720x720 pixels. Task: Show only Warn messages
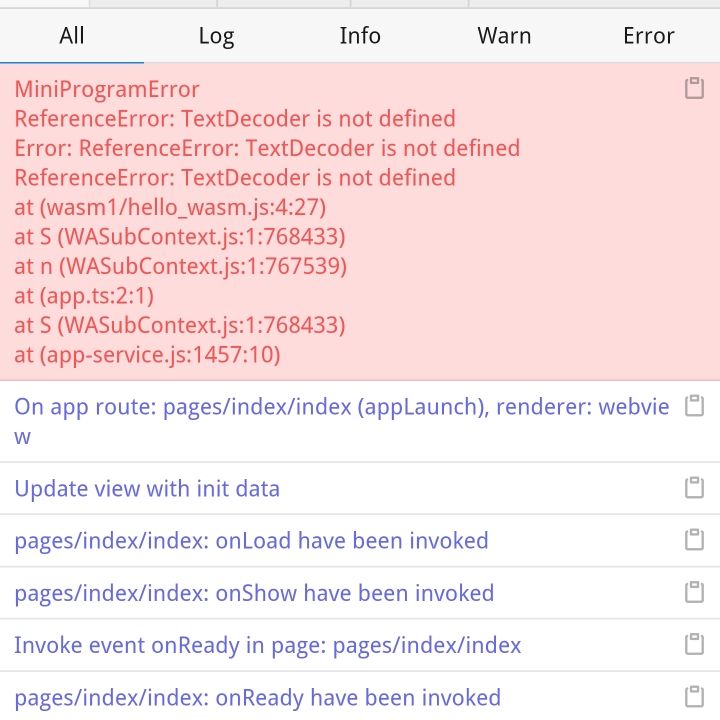coord(504,36)
